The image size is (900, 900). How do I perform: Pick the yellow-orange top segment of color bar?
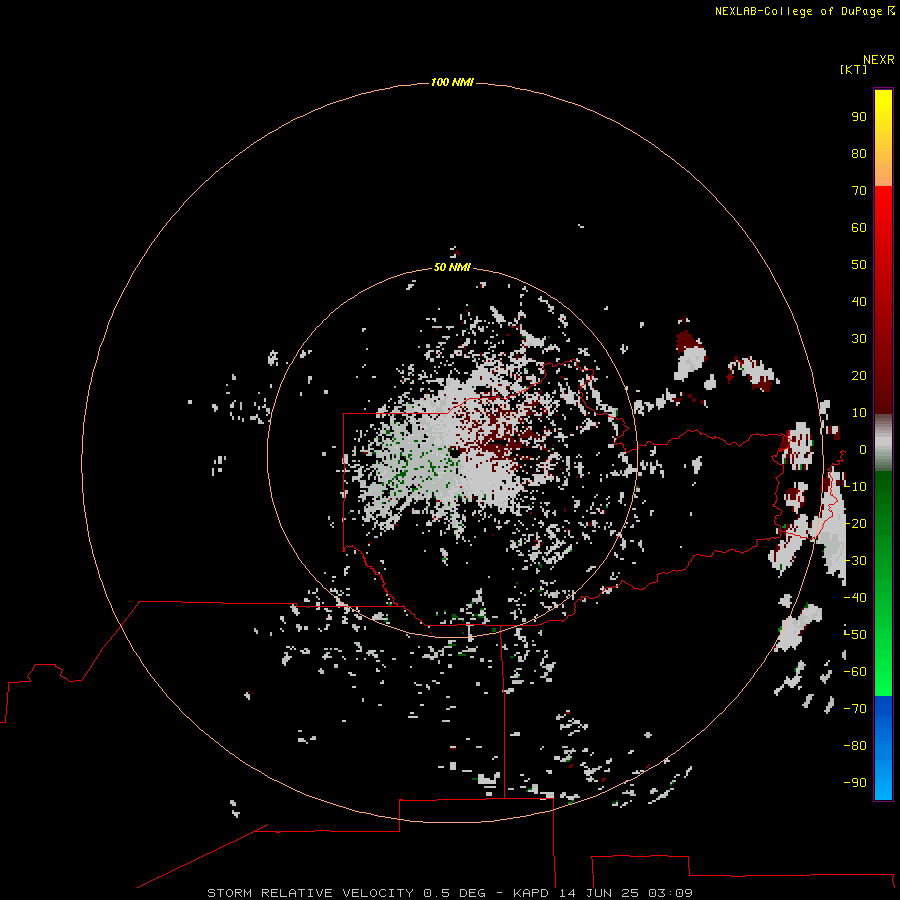tap(883, 138)
